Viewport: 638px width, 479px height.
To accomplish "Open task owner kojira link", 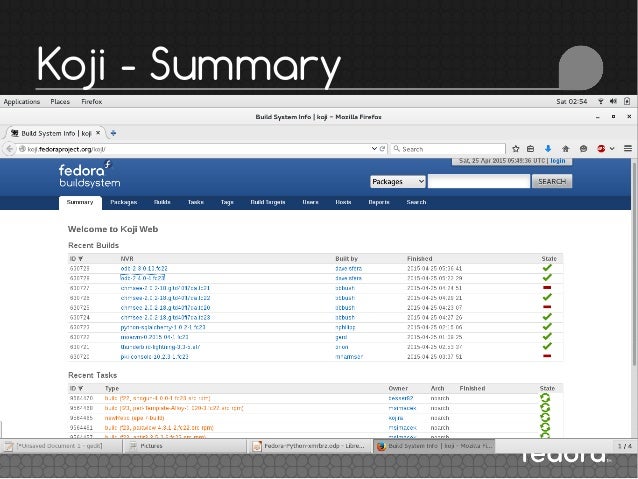I will point(395,418).
